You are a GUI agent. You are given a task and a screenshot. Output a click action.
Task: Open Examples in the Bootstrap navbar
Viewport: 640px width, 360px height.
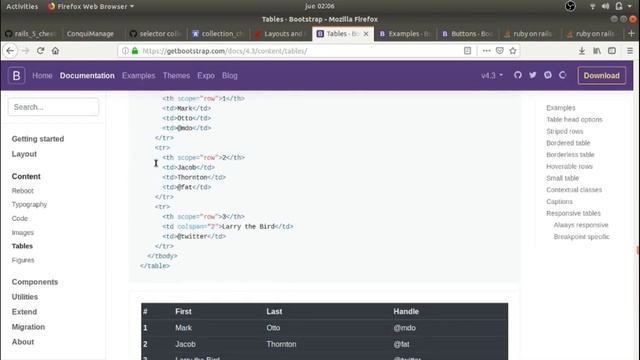pos(138,76)
